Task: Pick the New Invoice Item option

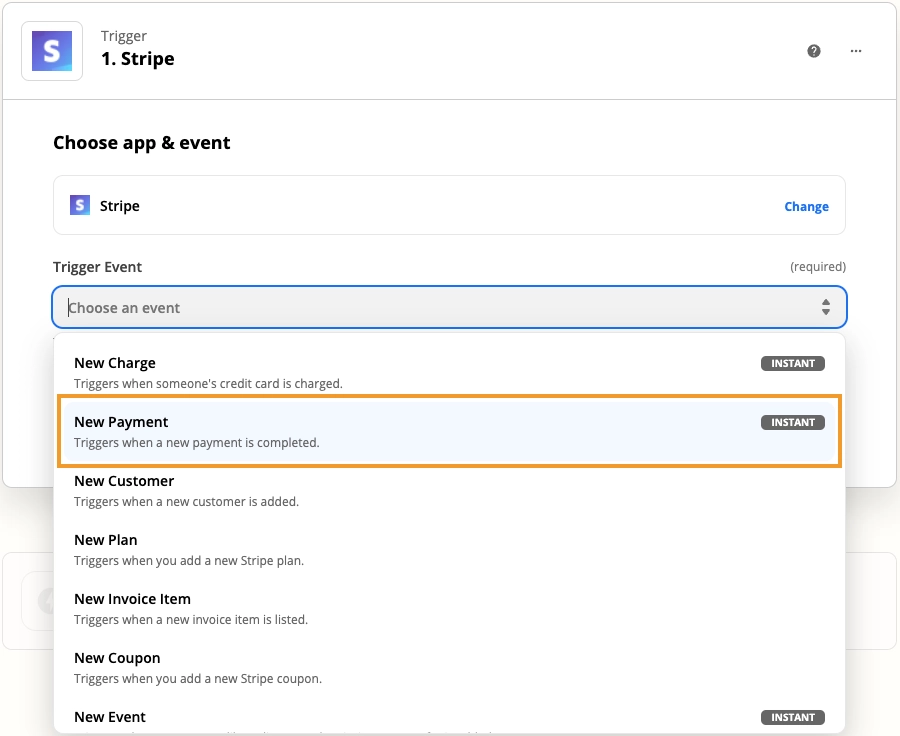Action: coord(449,609)
